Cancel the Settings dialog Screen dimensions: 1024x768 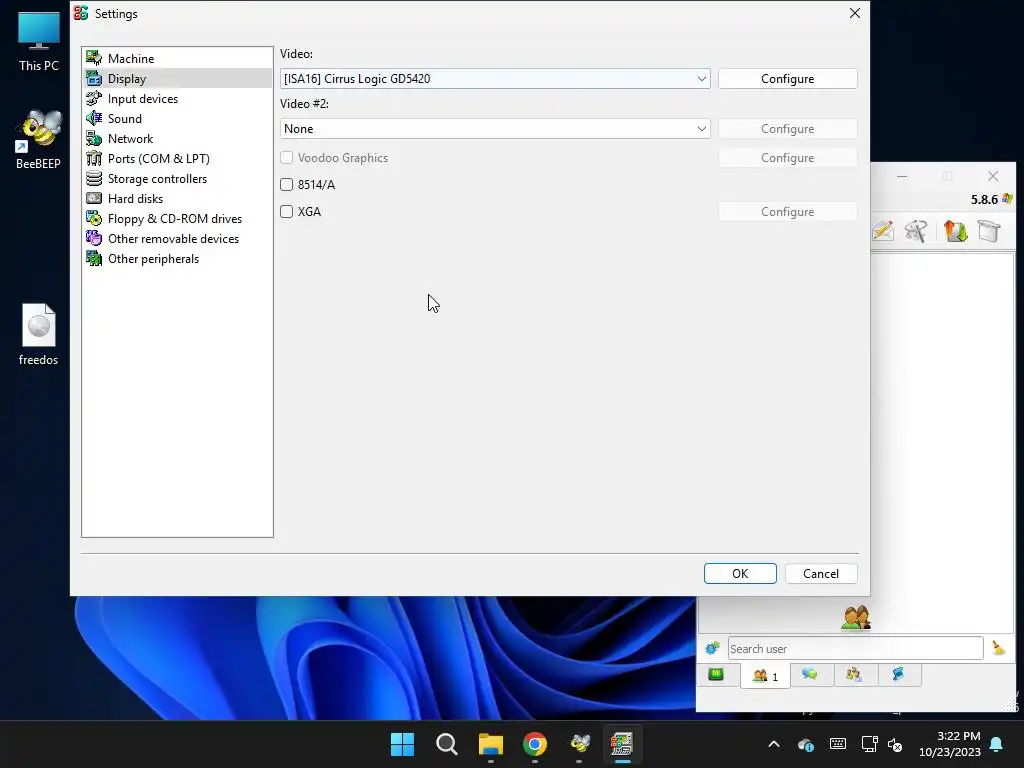(821, 573)
